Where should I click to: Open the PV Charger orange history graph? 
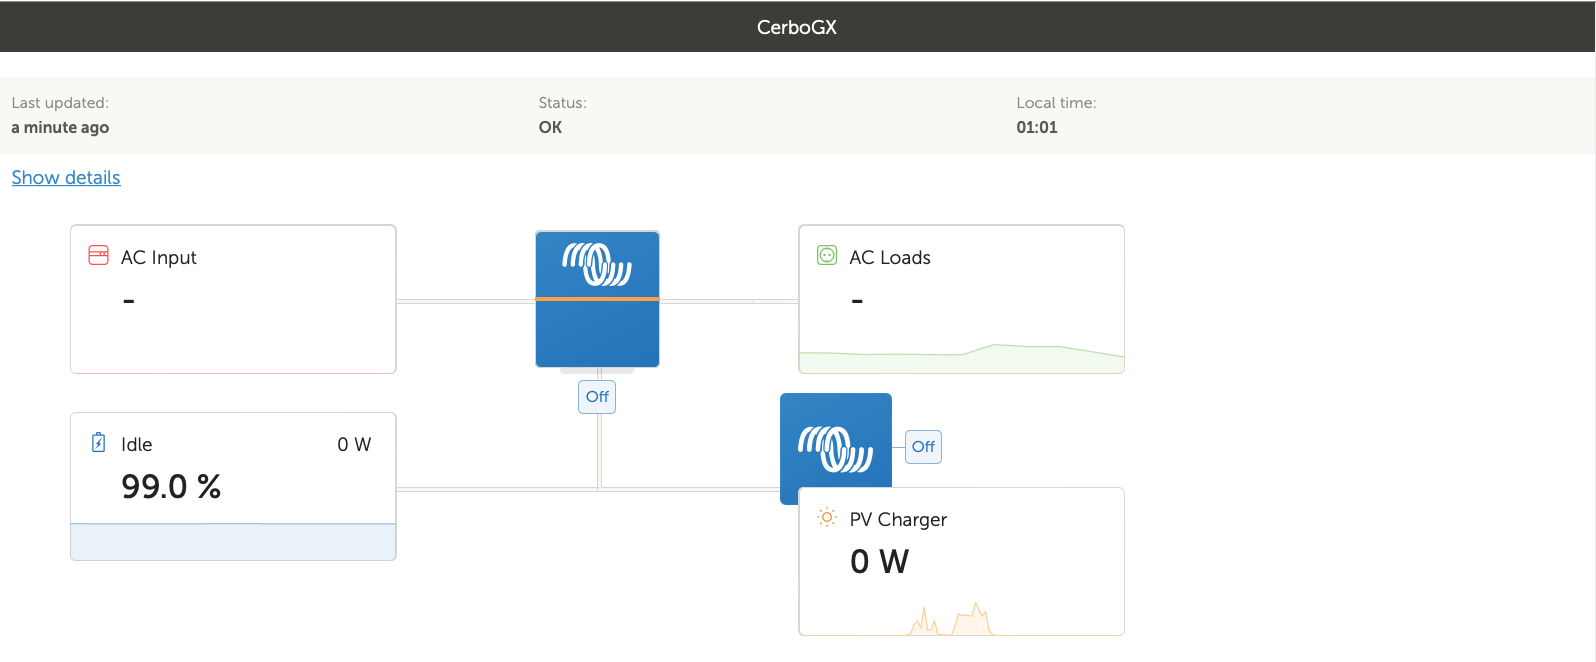pos(951,620)
